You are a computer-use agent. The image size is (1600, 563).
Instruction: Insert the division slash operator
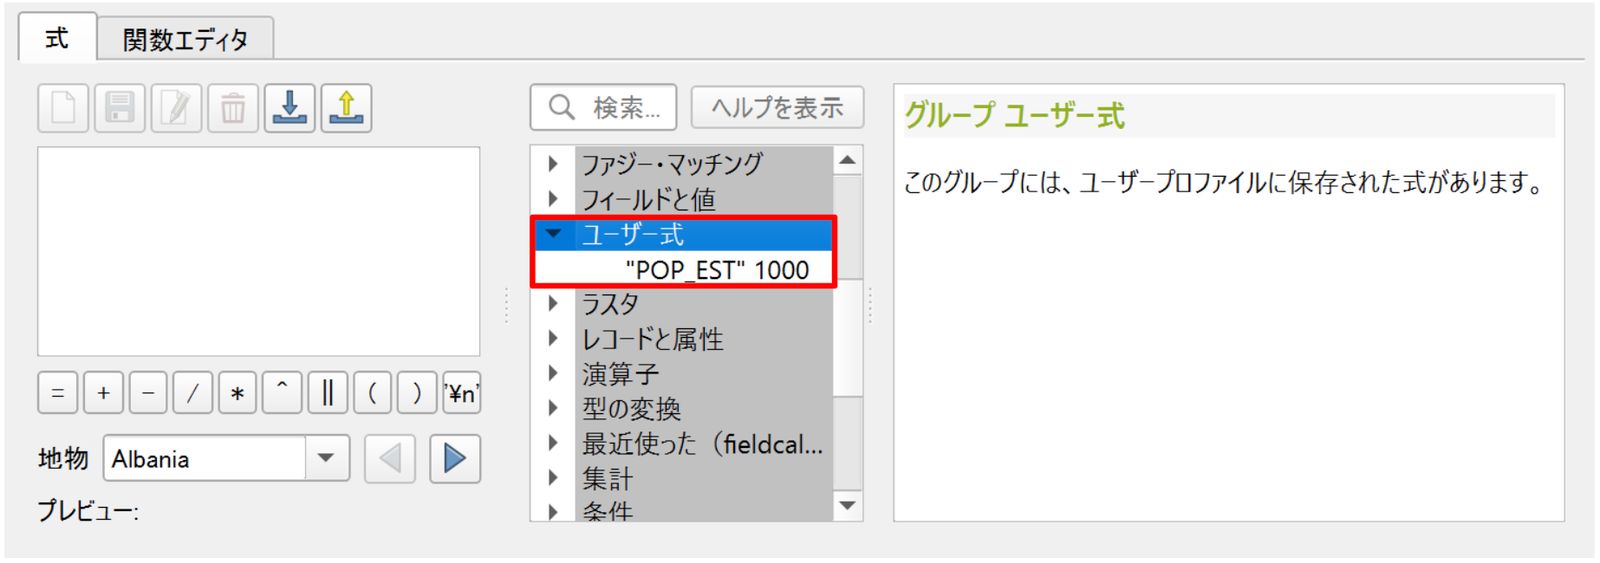192,393
